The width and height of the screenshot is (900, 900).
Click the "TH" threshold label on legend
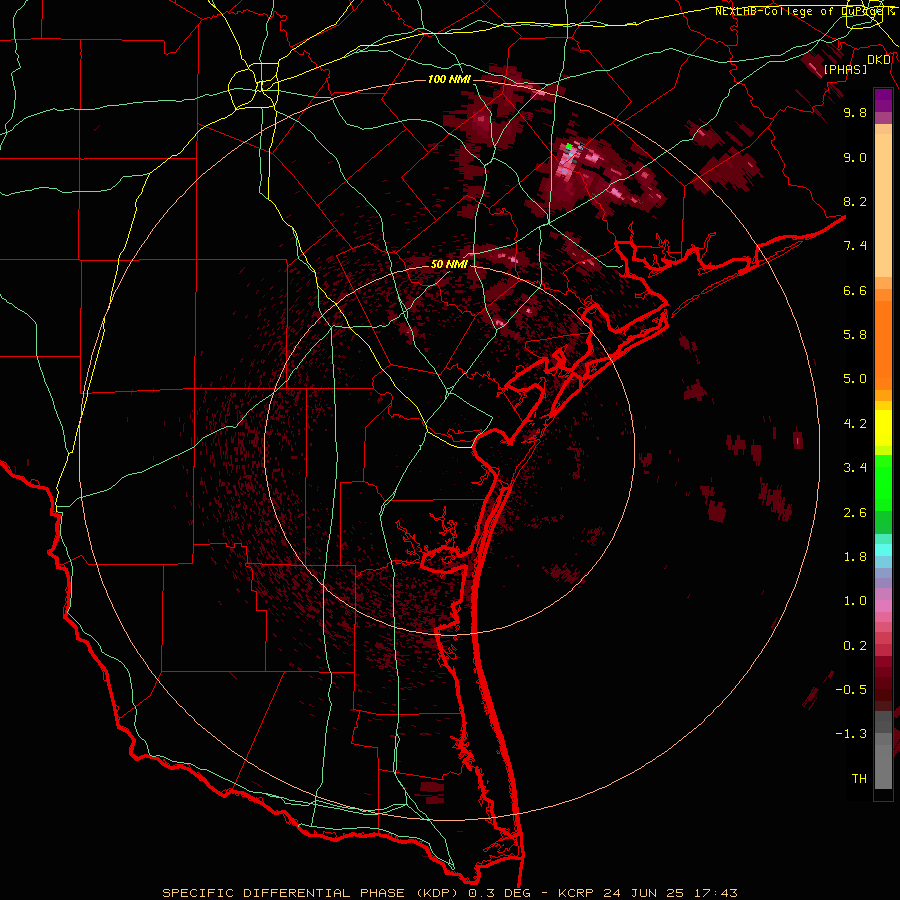(x=859, y=779)
